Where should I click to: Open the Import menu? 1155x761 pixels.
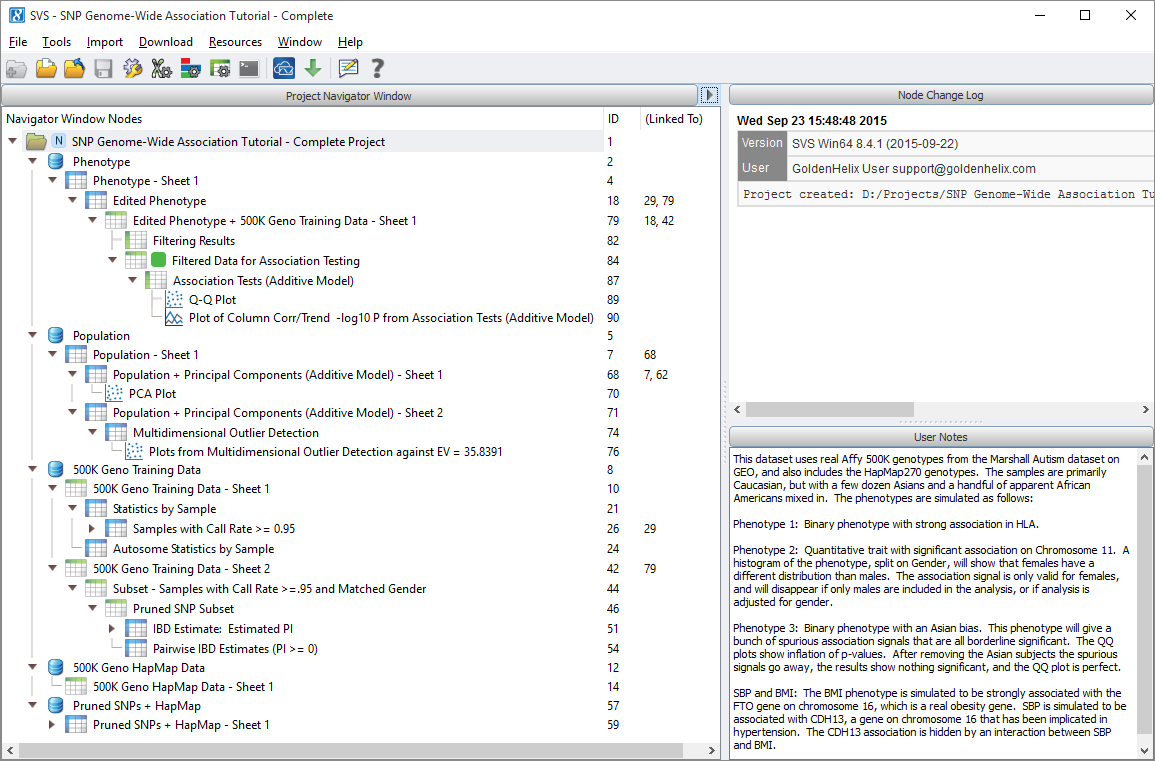(104, 42)
